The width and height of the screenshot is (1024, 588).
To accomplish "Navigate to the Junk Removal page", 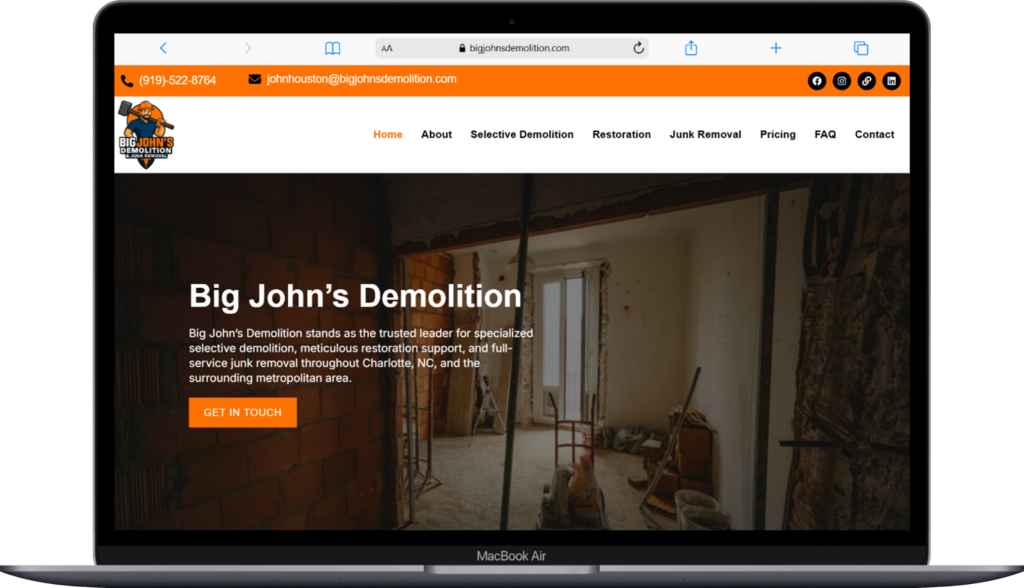I will point(705,134).
